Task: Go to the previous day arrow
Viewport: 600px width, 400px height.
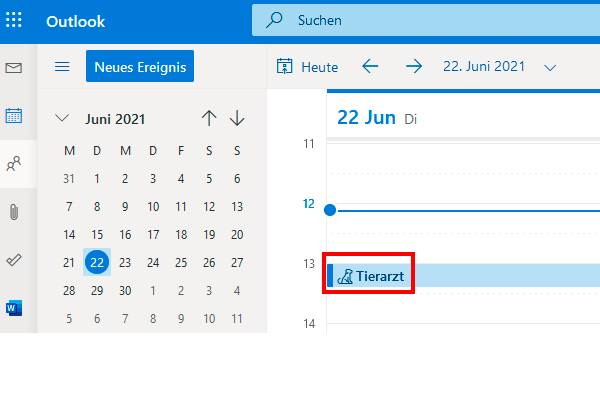Action: tap(370, 67)
